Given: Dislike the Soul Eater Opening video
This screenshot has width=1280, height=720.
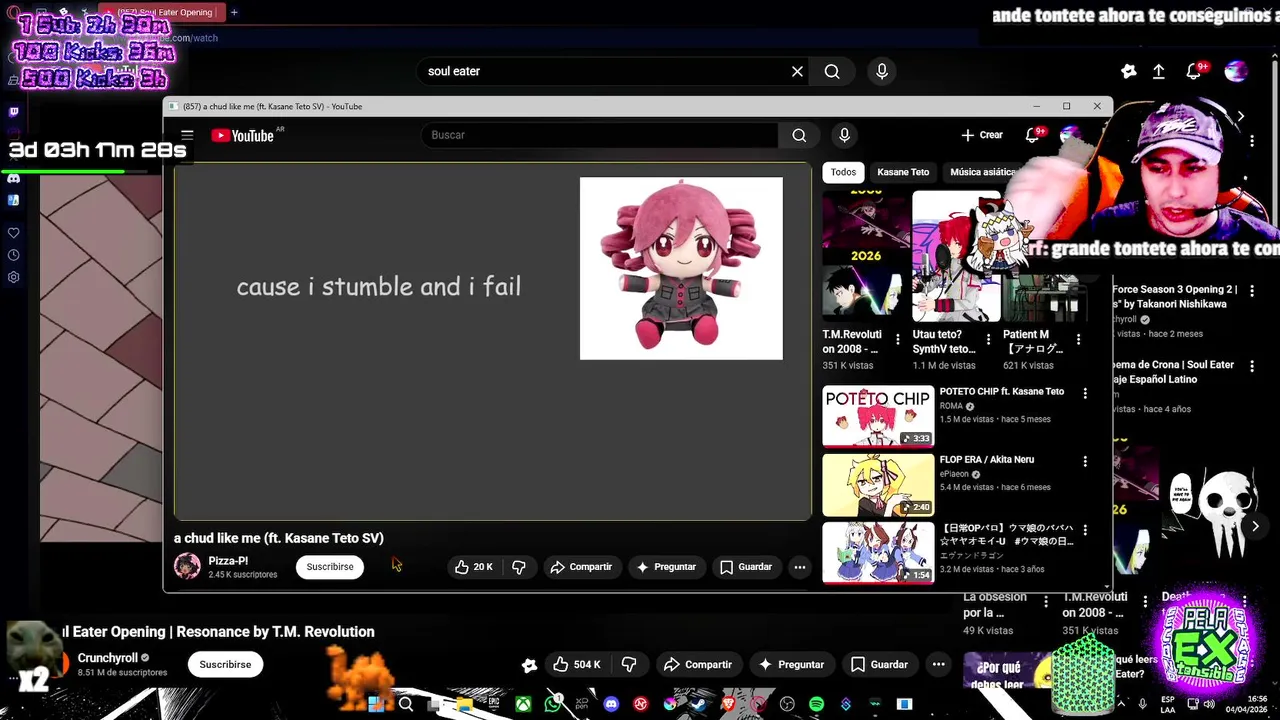Looking at the screenshot, I should pos(629,664).
